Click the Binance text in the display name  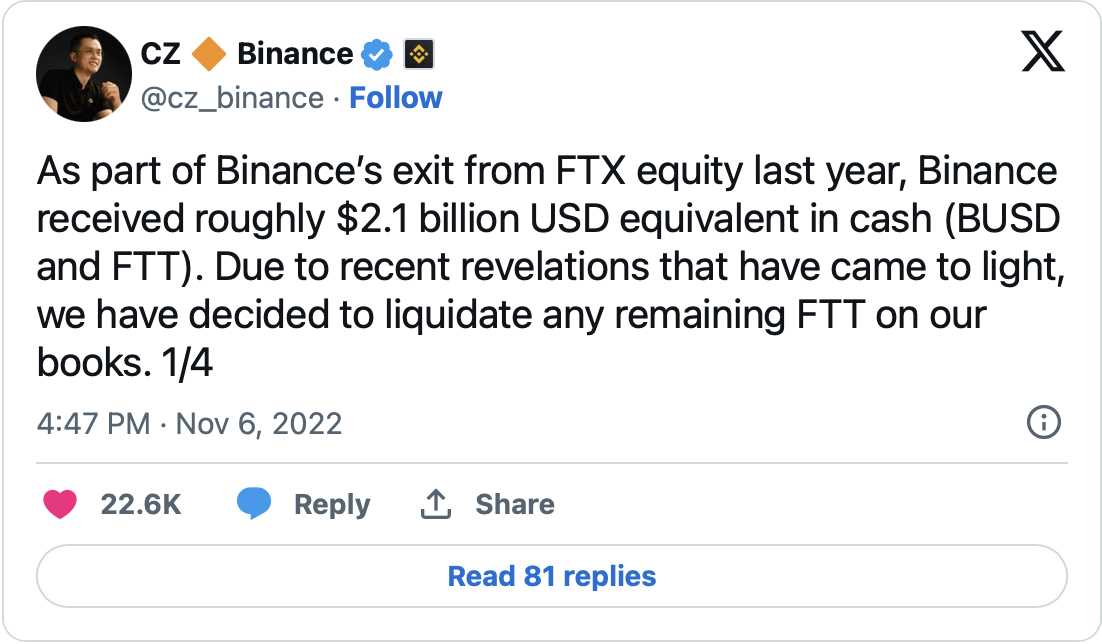[295, 54]
